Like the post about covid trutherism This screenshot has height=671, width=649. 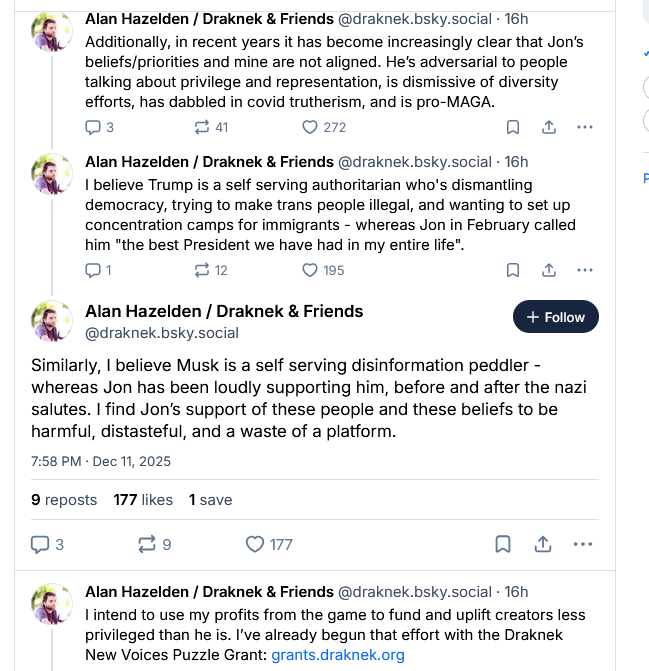point(310,127)
